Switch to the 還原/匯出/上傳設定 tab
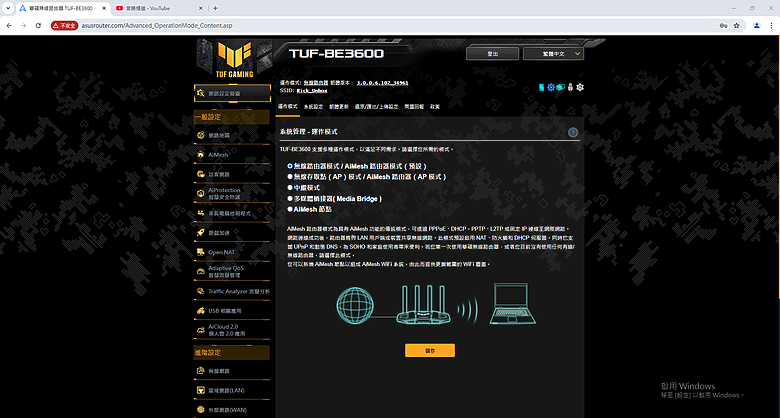The width and height of the screenshot is (780, 418). [x=377, y=106]
